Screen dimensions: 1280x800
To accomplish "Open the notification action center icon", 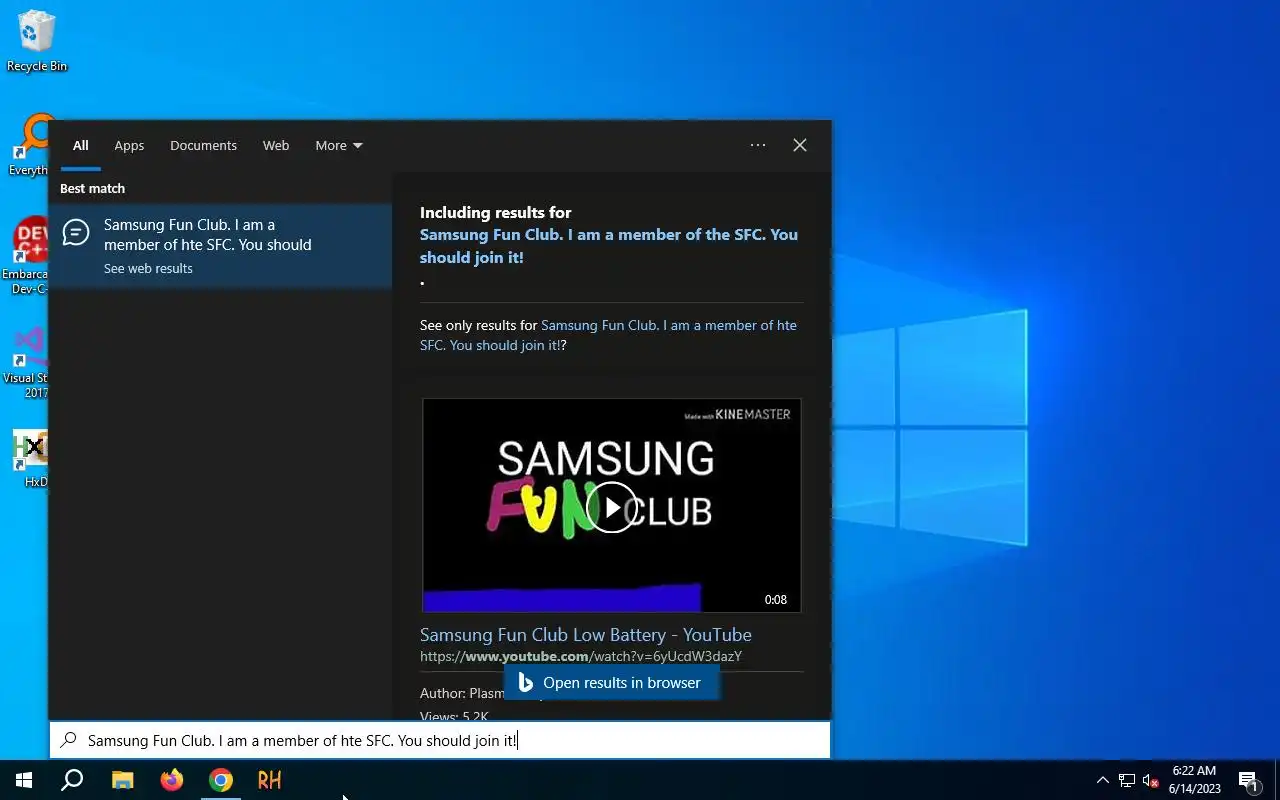I will pos(1248,780).
